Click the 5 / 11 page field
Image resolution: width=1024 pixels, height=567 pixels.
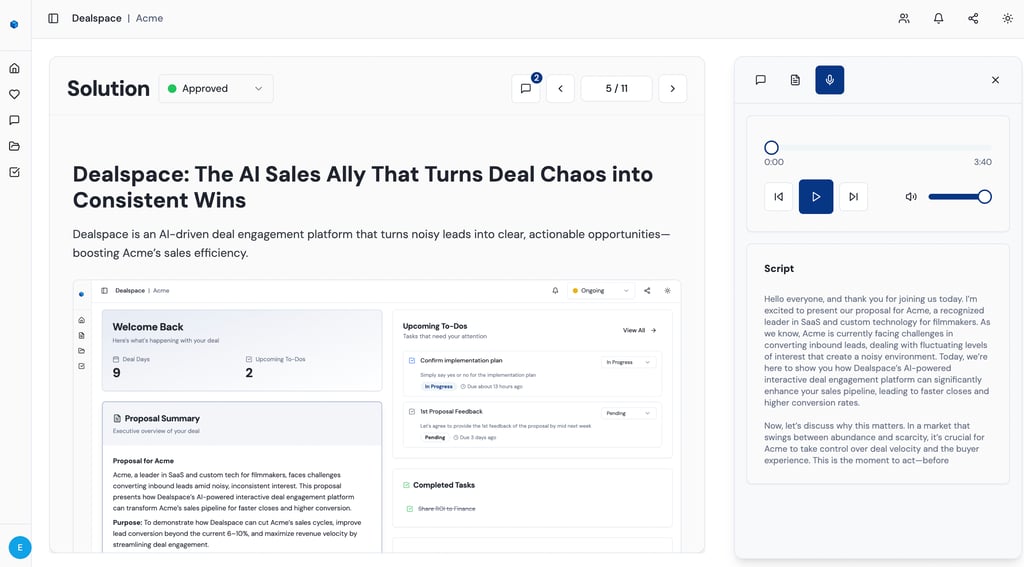point(616,88)
